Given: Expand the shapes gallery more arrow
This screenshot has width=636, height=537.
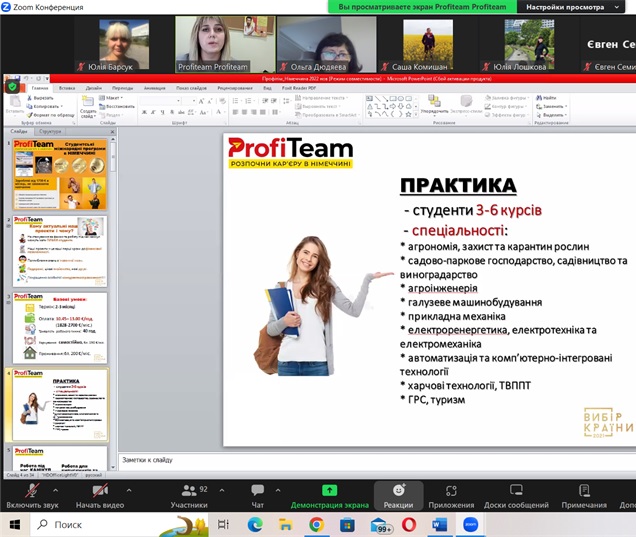Looking at the screenshot, I should coord(416,115).
